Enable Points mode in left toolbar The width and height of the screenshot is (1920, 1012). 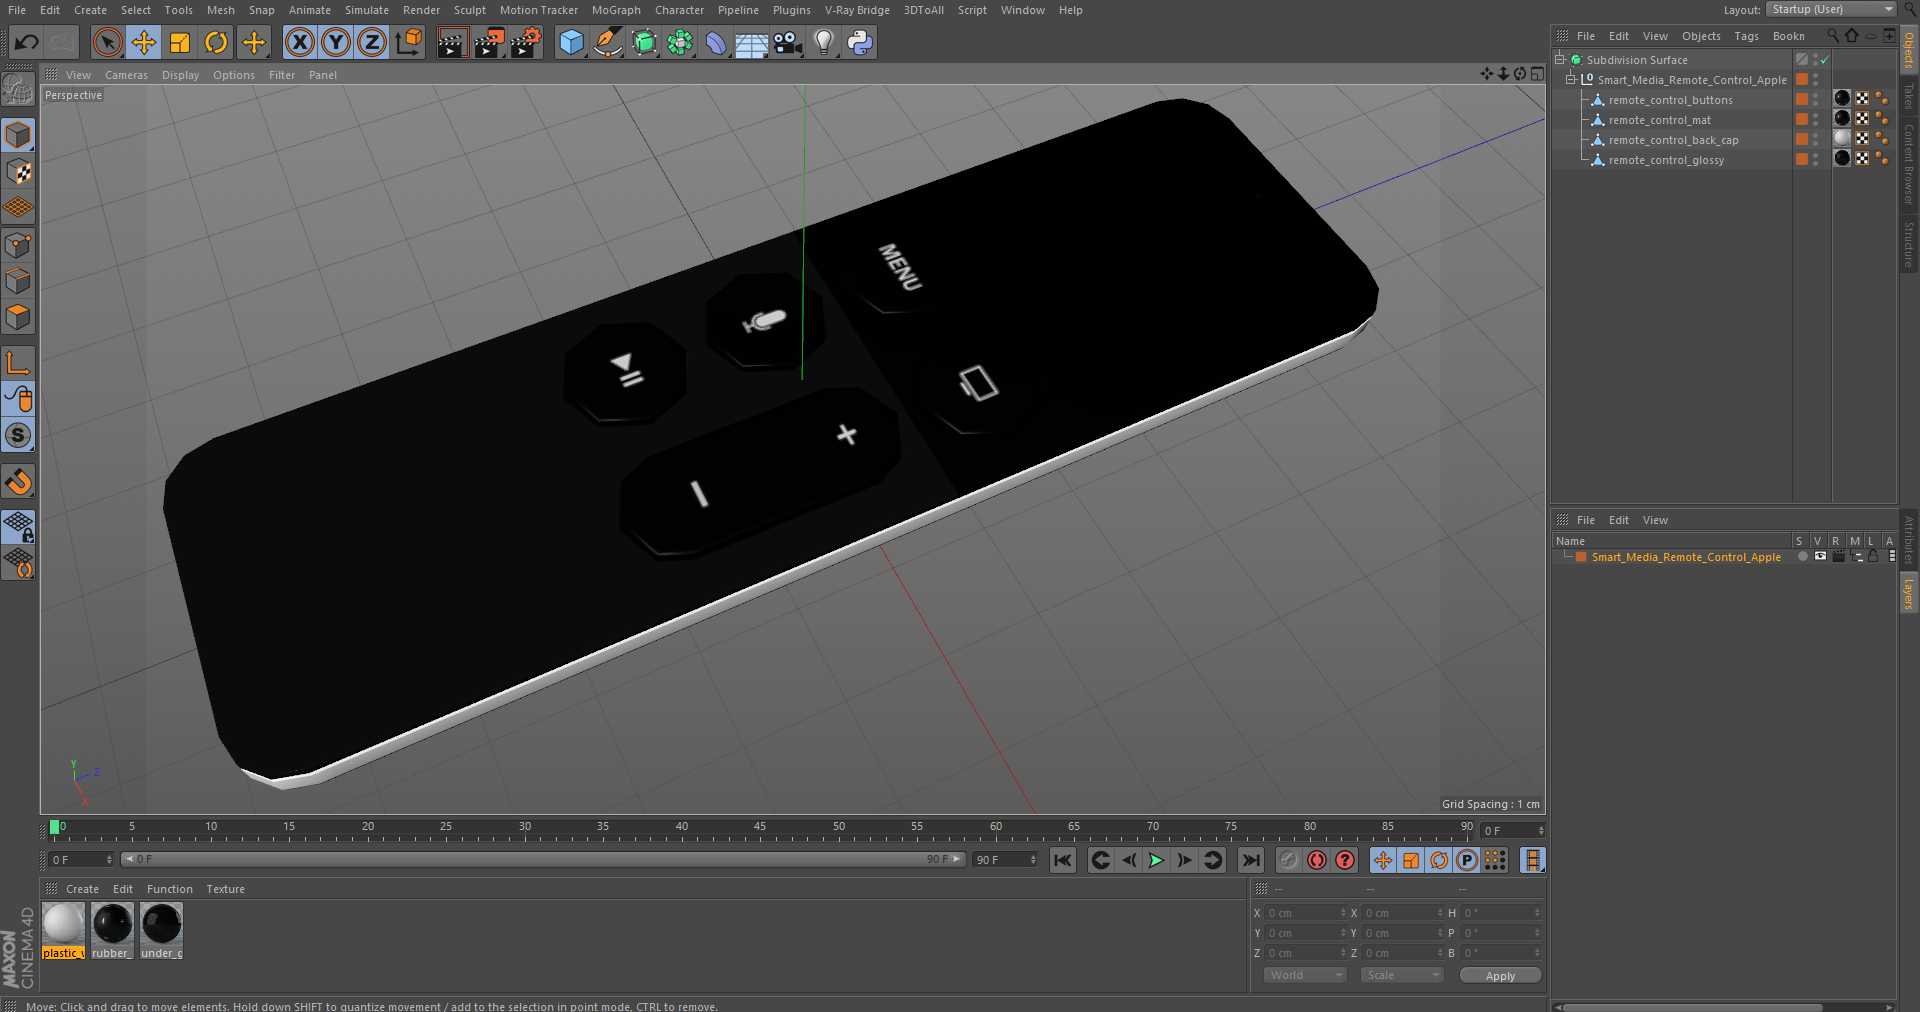click(x=18, y=245)
